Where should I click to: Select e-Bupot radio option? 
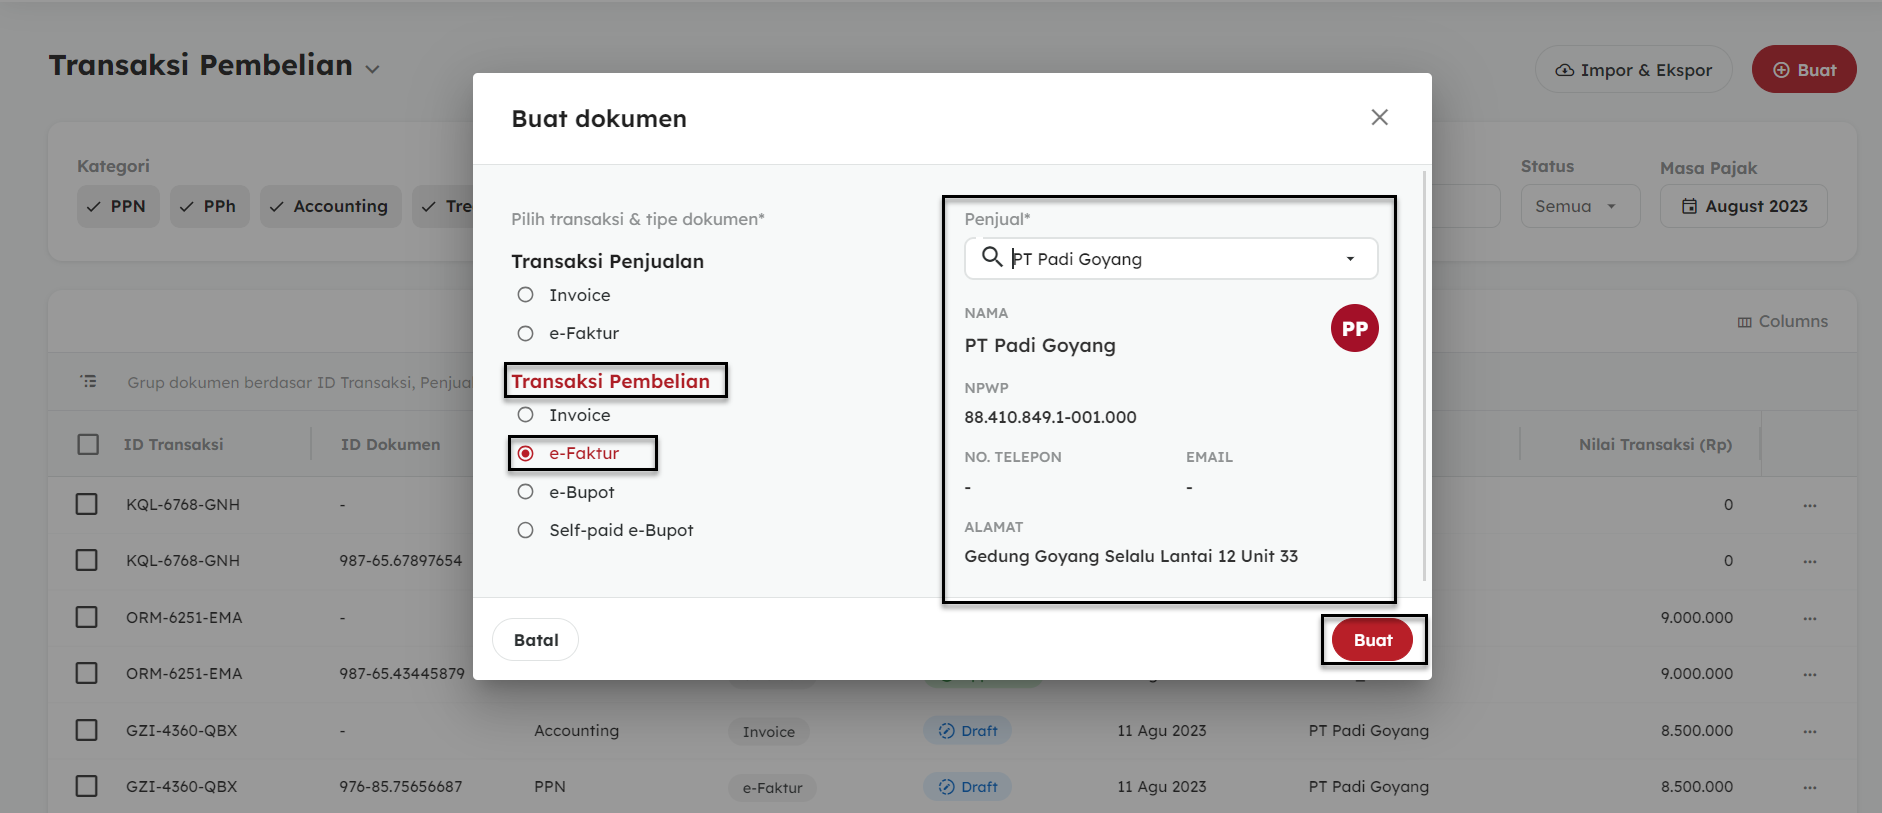point(526,492)
